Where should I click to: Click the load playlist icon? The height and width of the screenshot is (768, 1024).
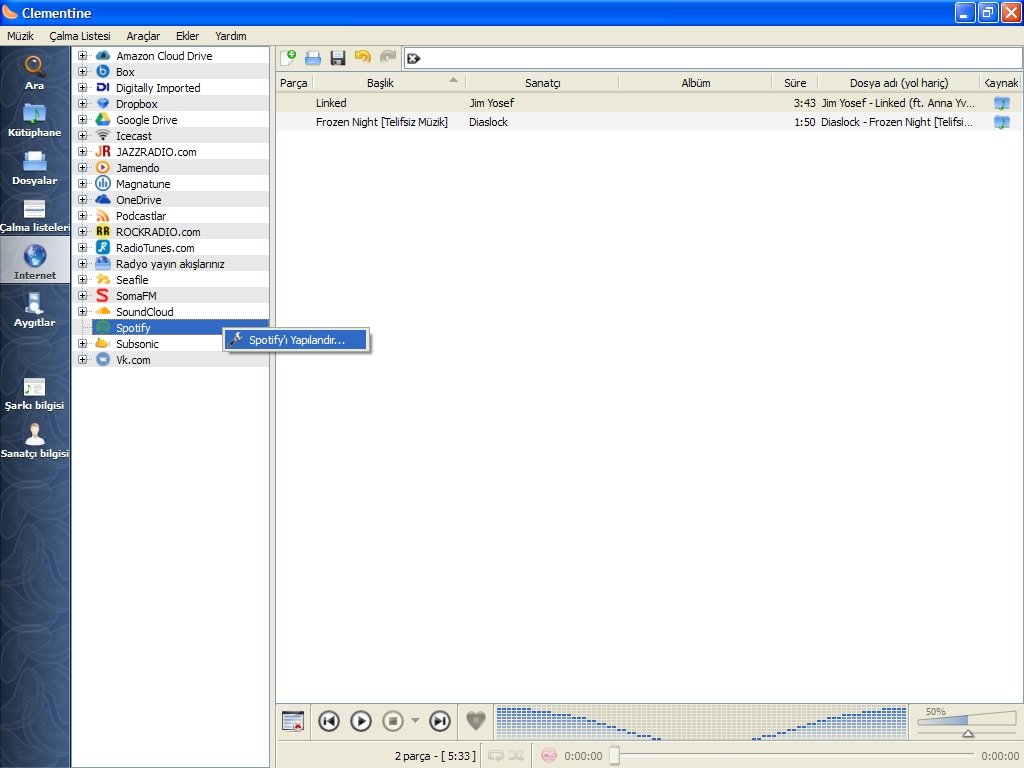point(313,58)
